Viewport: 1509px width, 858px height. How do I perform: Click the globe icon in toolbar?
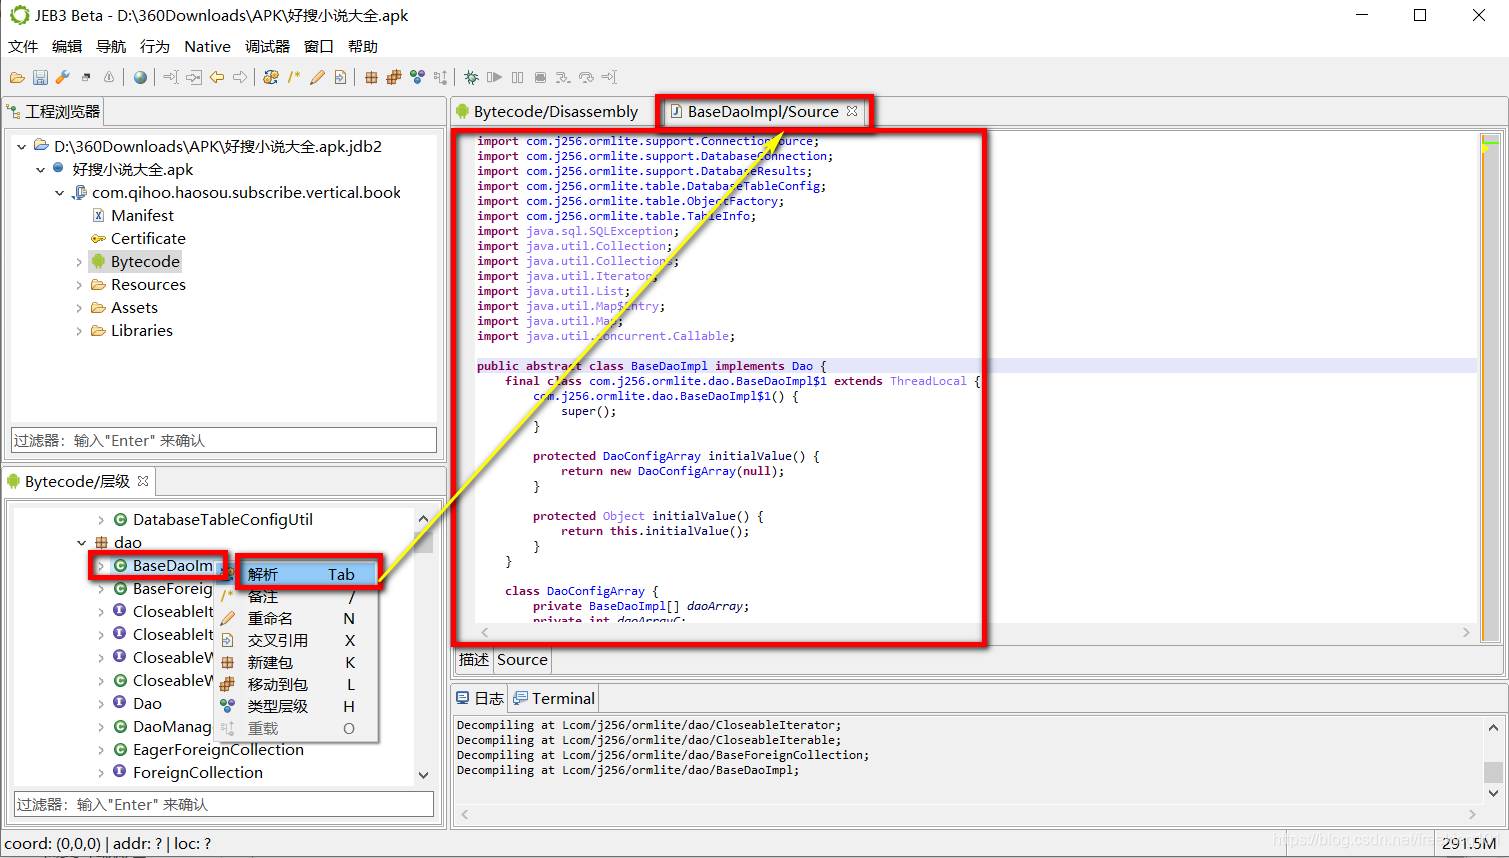pyautogui.click(x=140, y=77)
